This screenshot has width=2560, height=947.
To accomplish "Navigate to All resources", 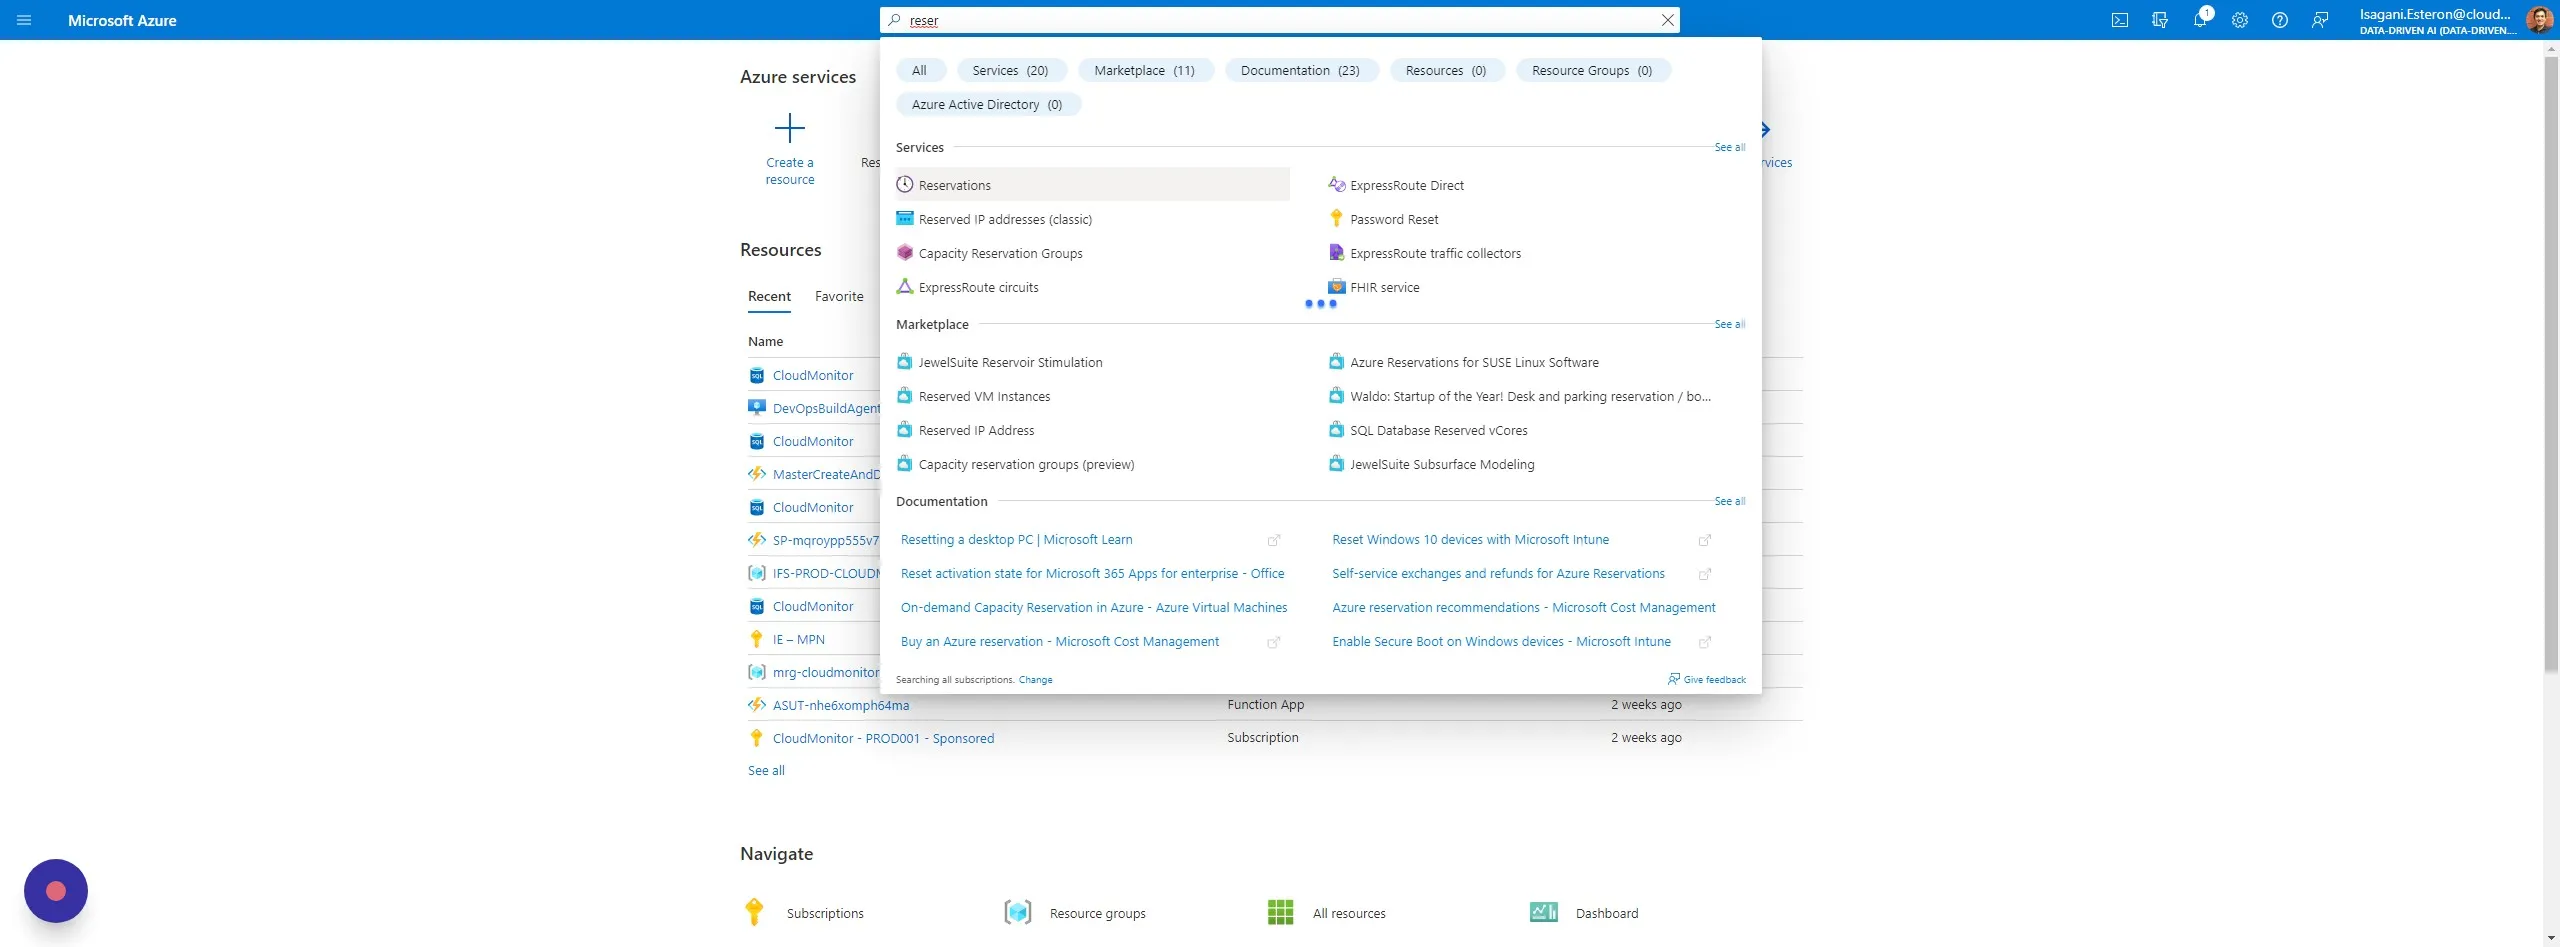I will [1326, 913].
